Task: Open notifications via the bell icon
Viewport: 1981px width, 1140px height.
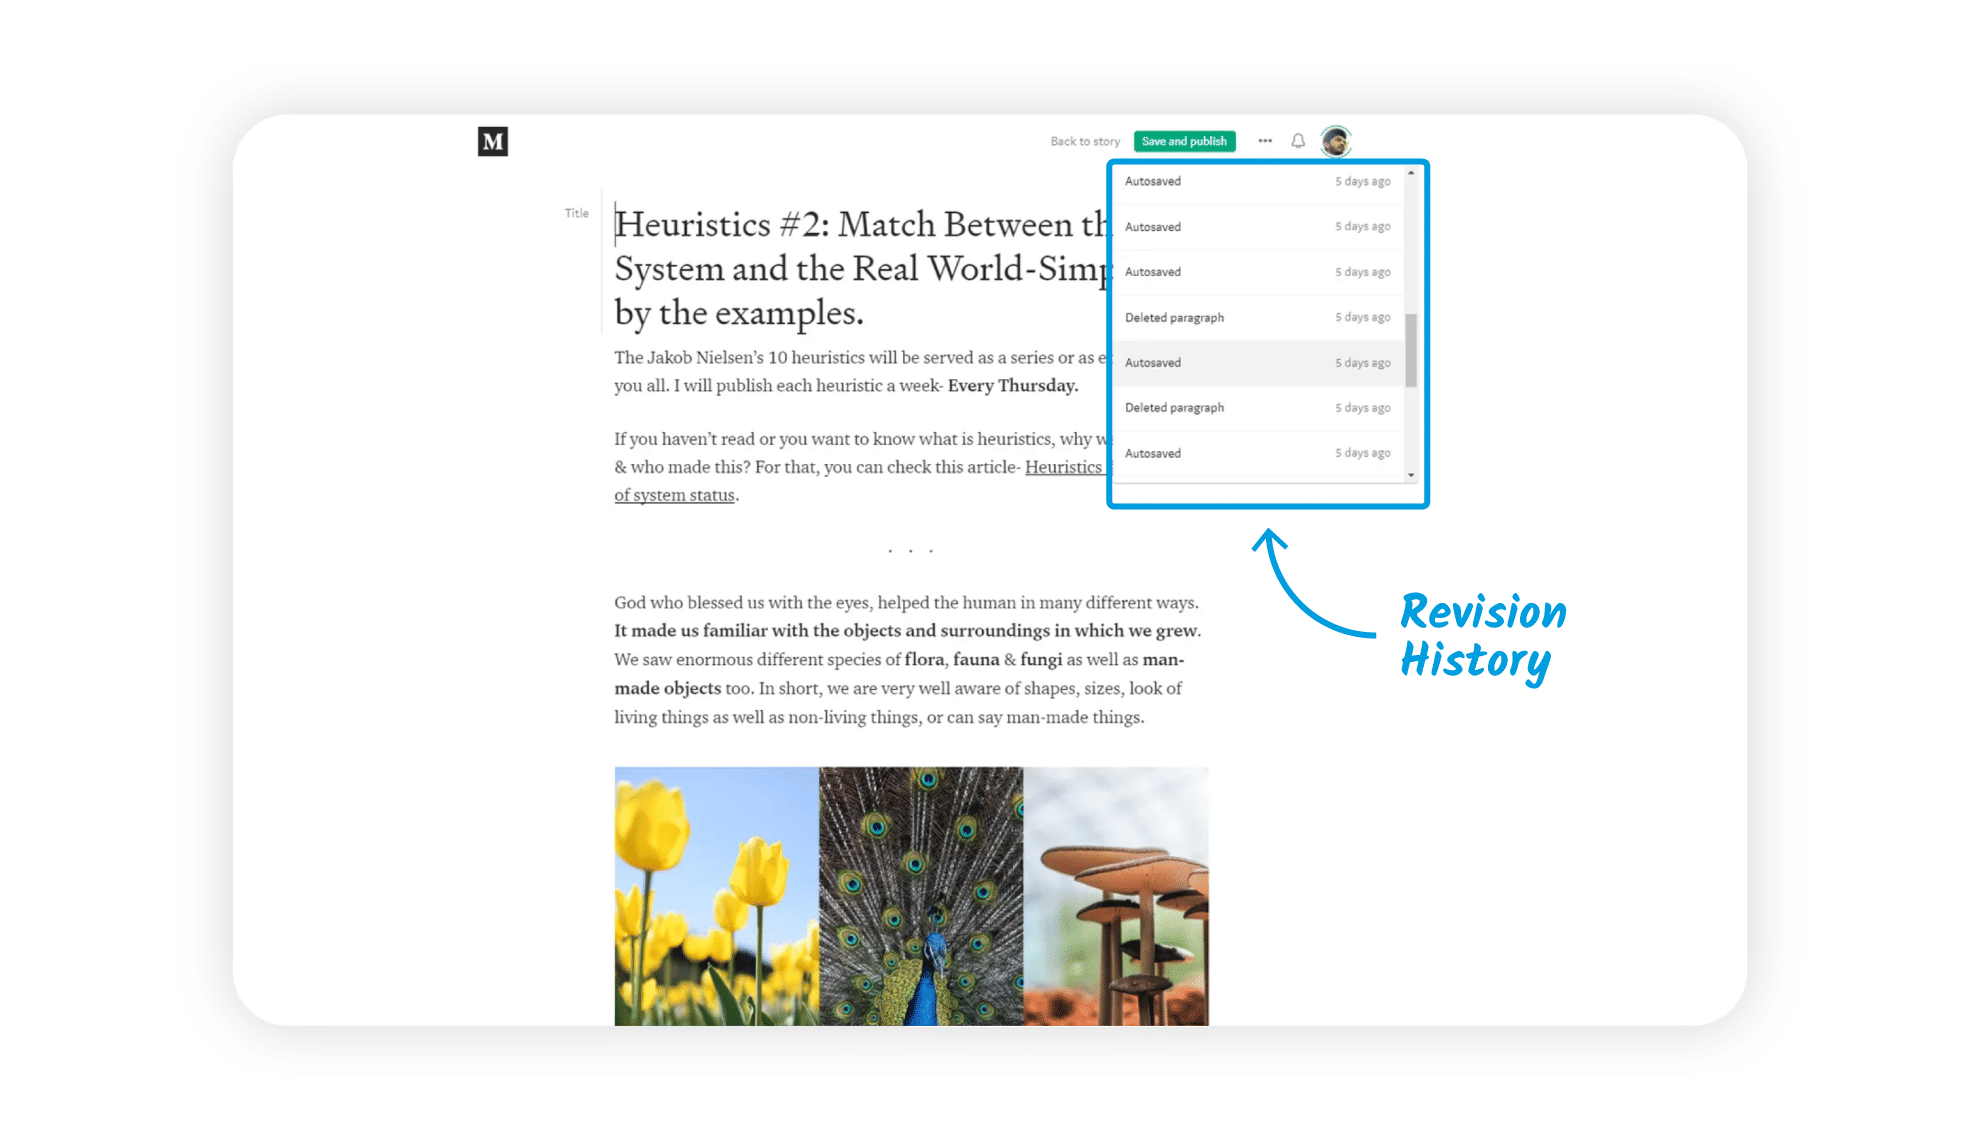Action: click(x=1297, y=141)
